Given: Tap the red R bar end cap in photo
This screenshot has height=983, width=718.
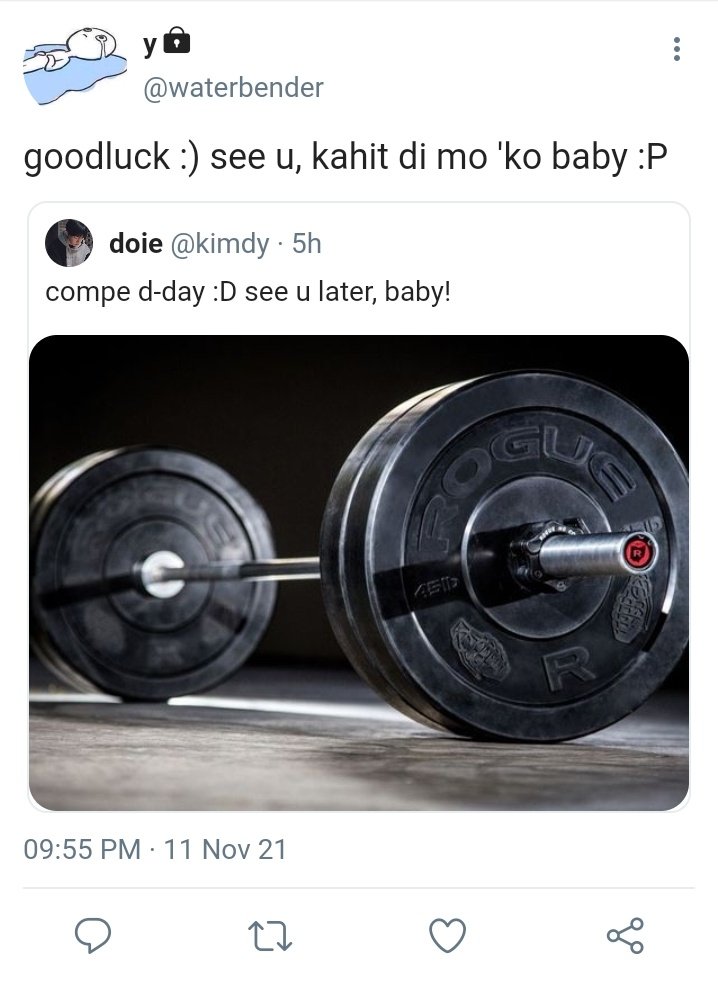Looking at the screenshot, I should pos(638,554).
